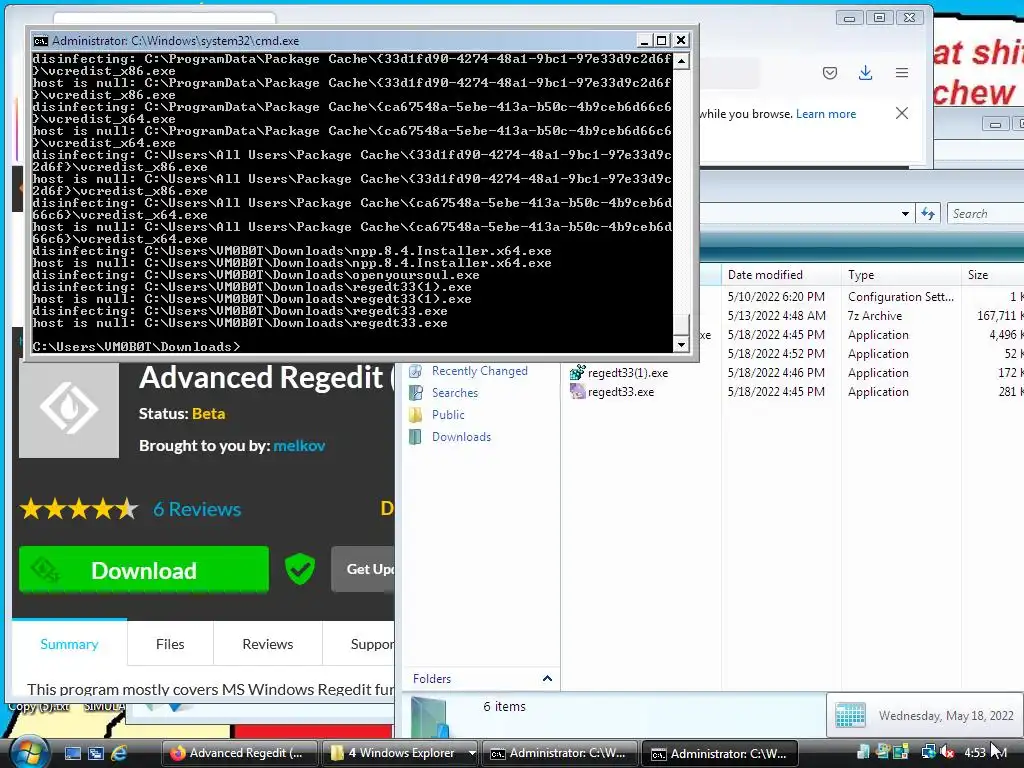Open the Pocket icon in Firefox toolbar
This screenshot has height=768, width=1024.
pyautogui.click(x=829, y=72)
